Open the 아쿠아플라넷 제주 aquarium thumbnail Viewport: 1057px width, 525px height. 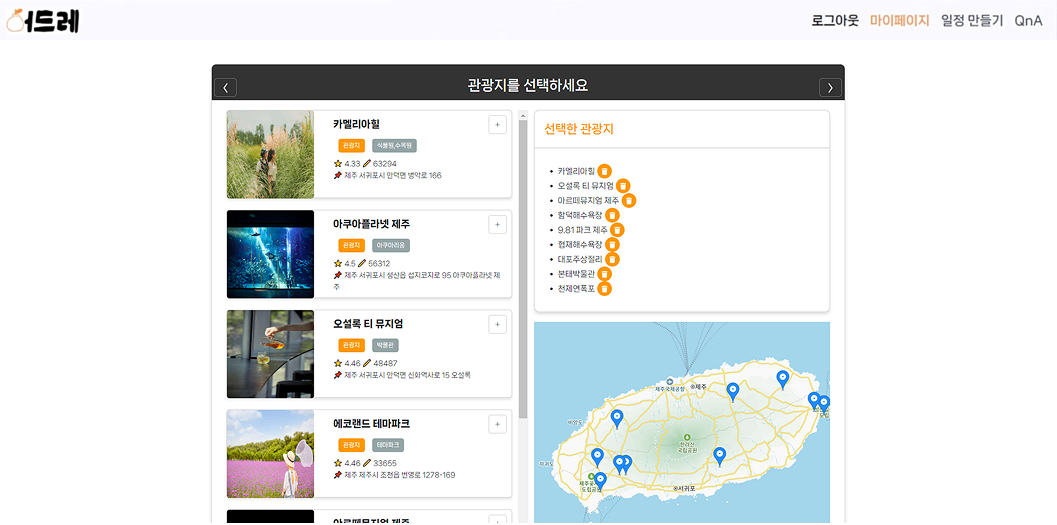pyautogui.click(x=270, y=254)
